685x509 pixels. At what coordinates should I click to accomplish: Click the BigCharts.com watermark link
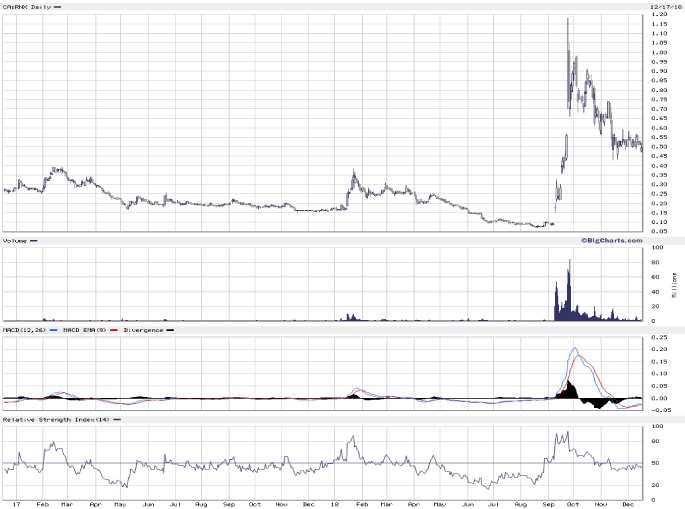[x=609, y=239]
